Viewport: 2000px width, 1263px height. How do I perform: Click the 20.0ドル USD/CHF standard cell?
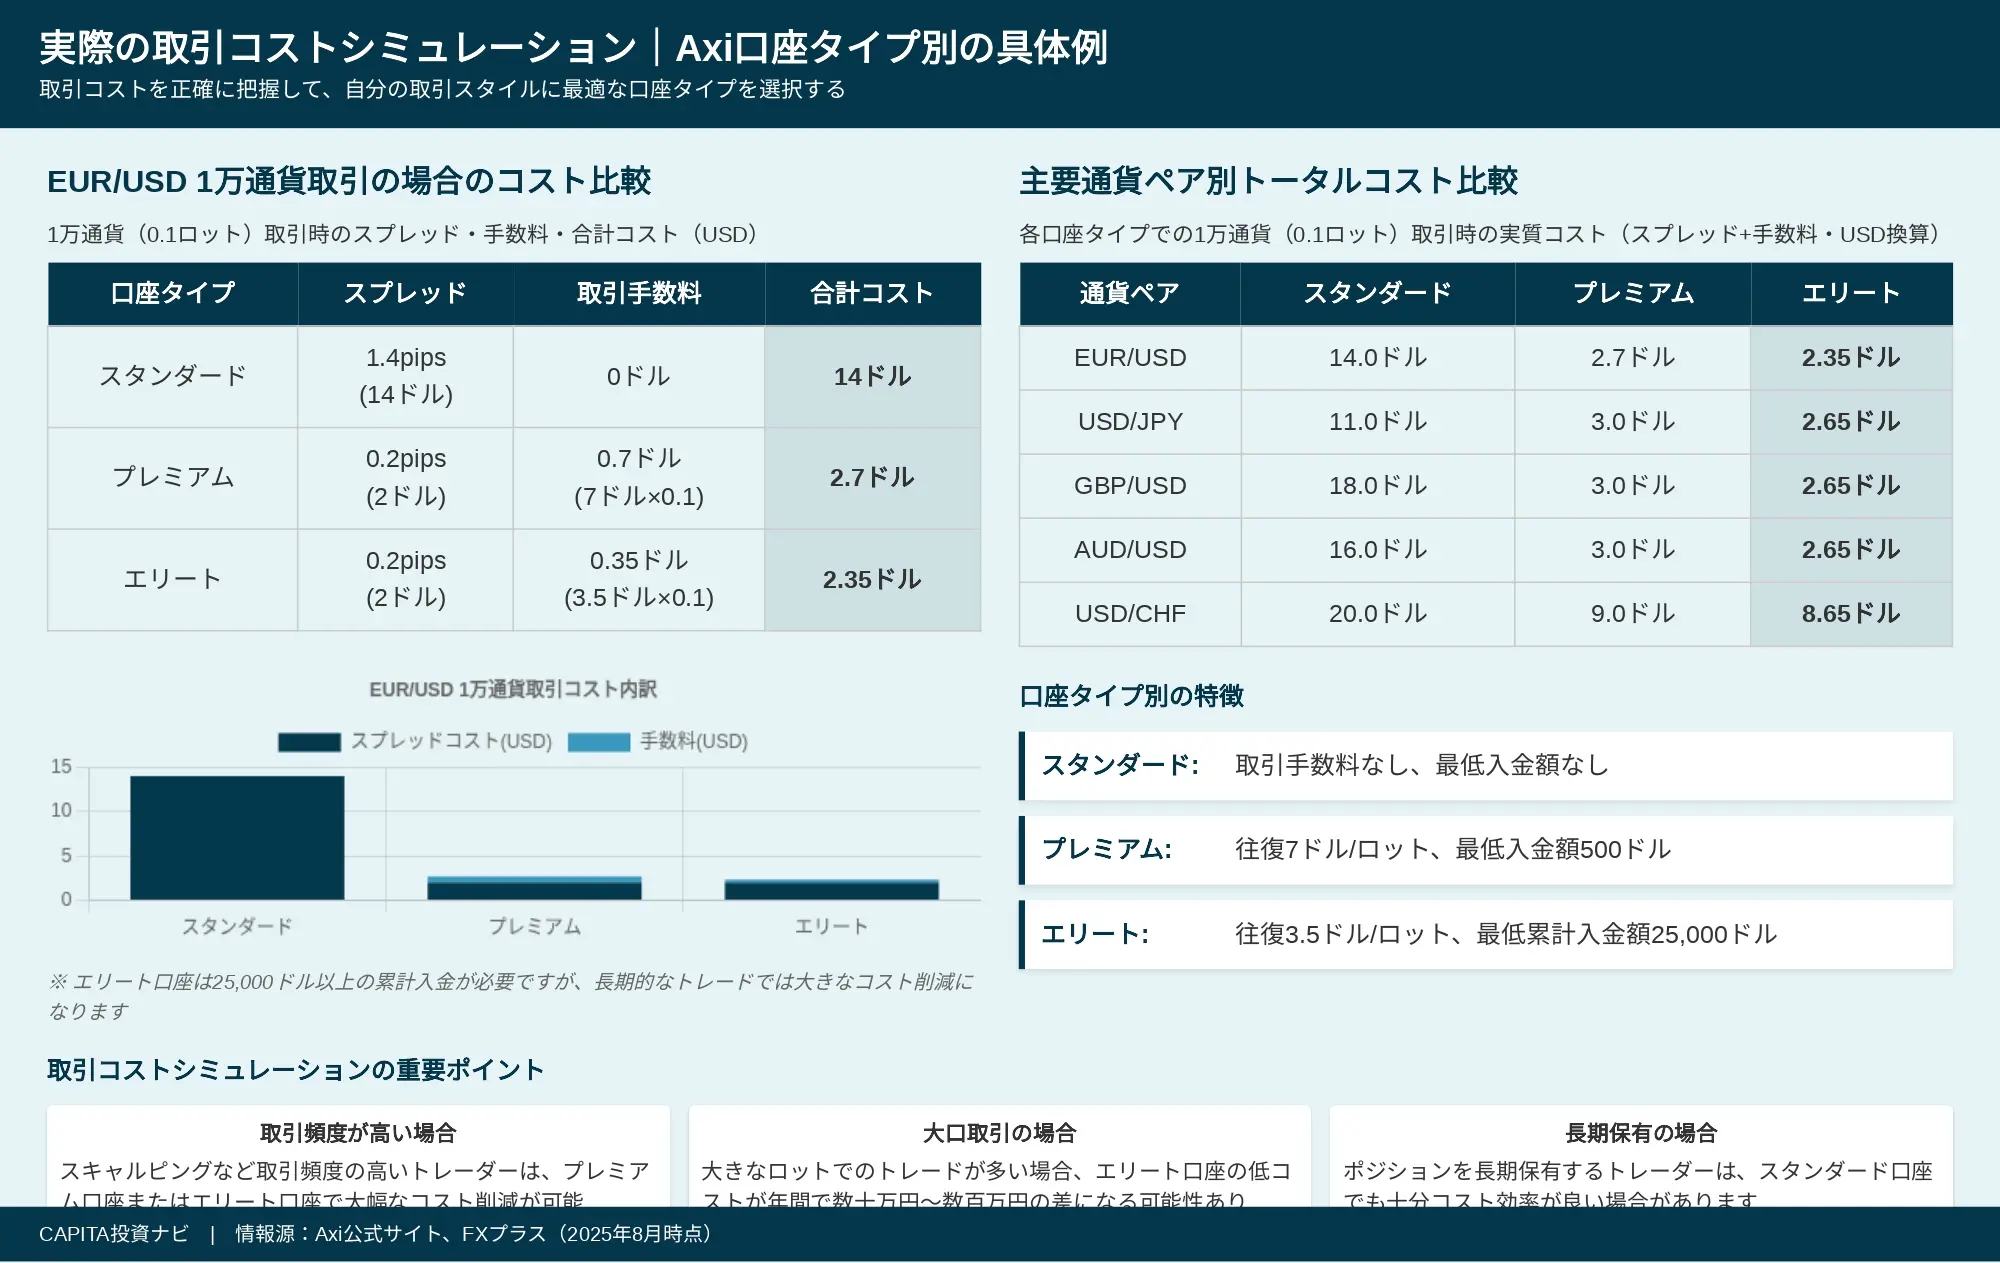tap(1377, 614)
